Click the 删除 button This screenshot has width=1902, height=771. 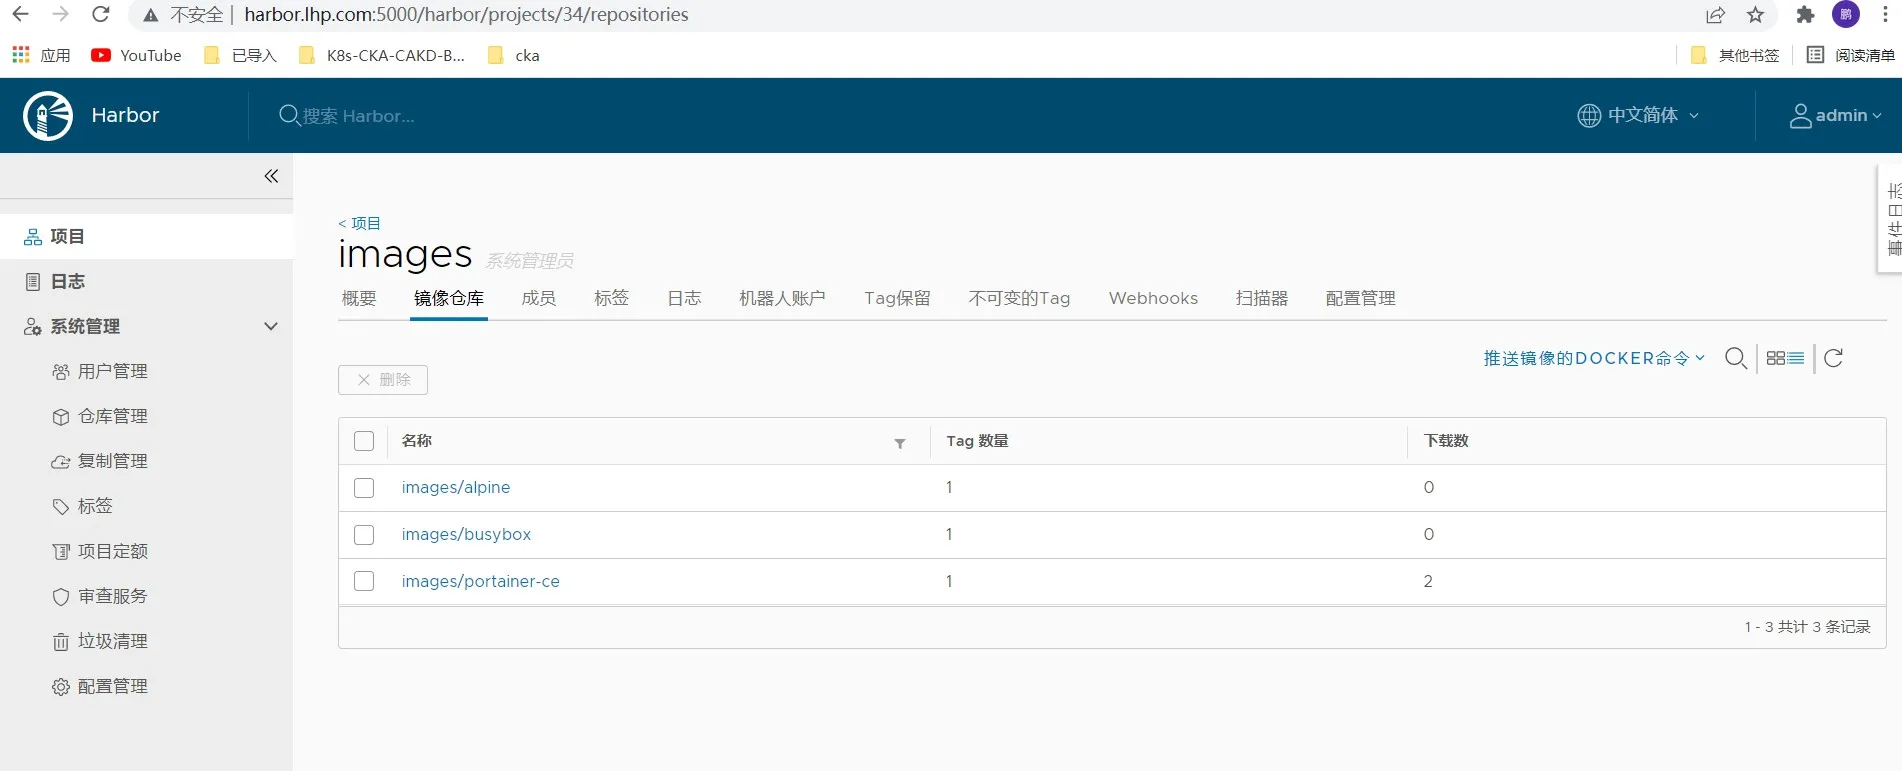tap(383, 380)
